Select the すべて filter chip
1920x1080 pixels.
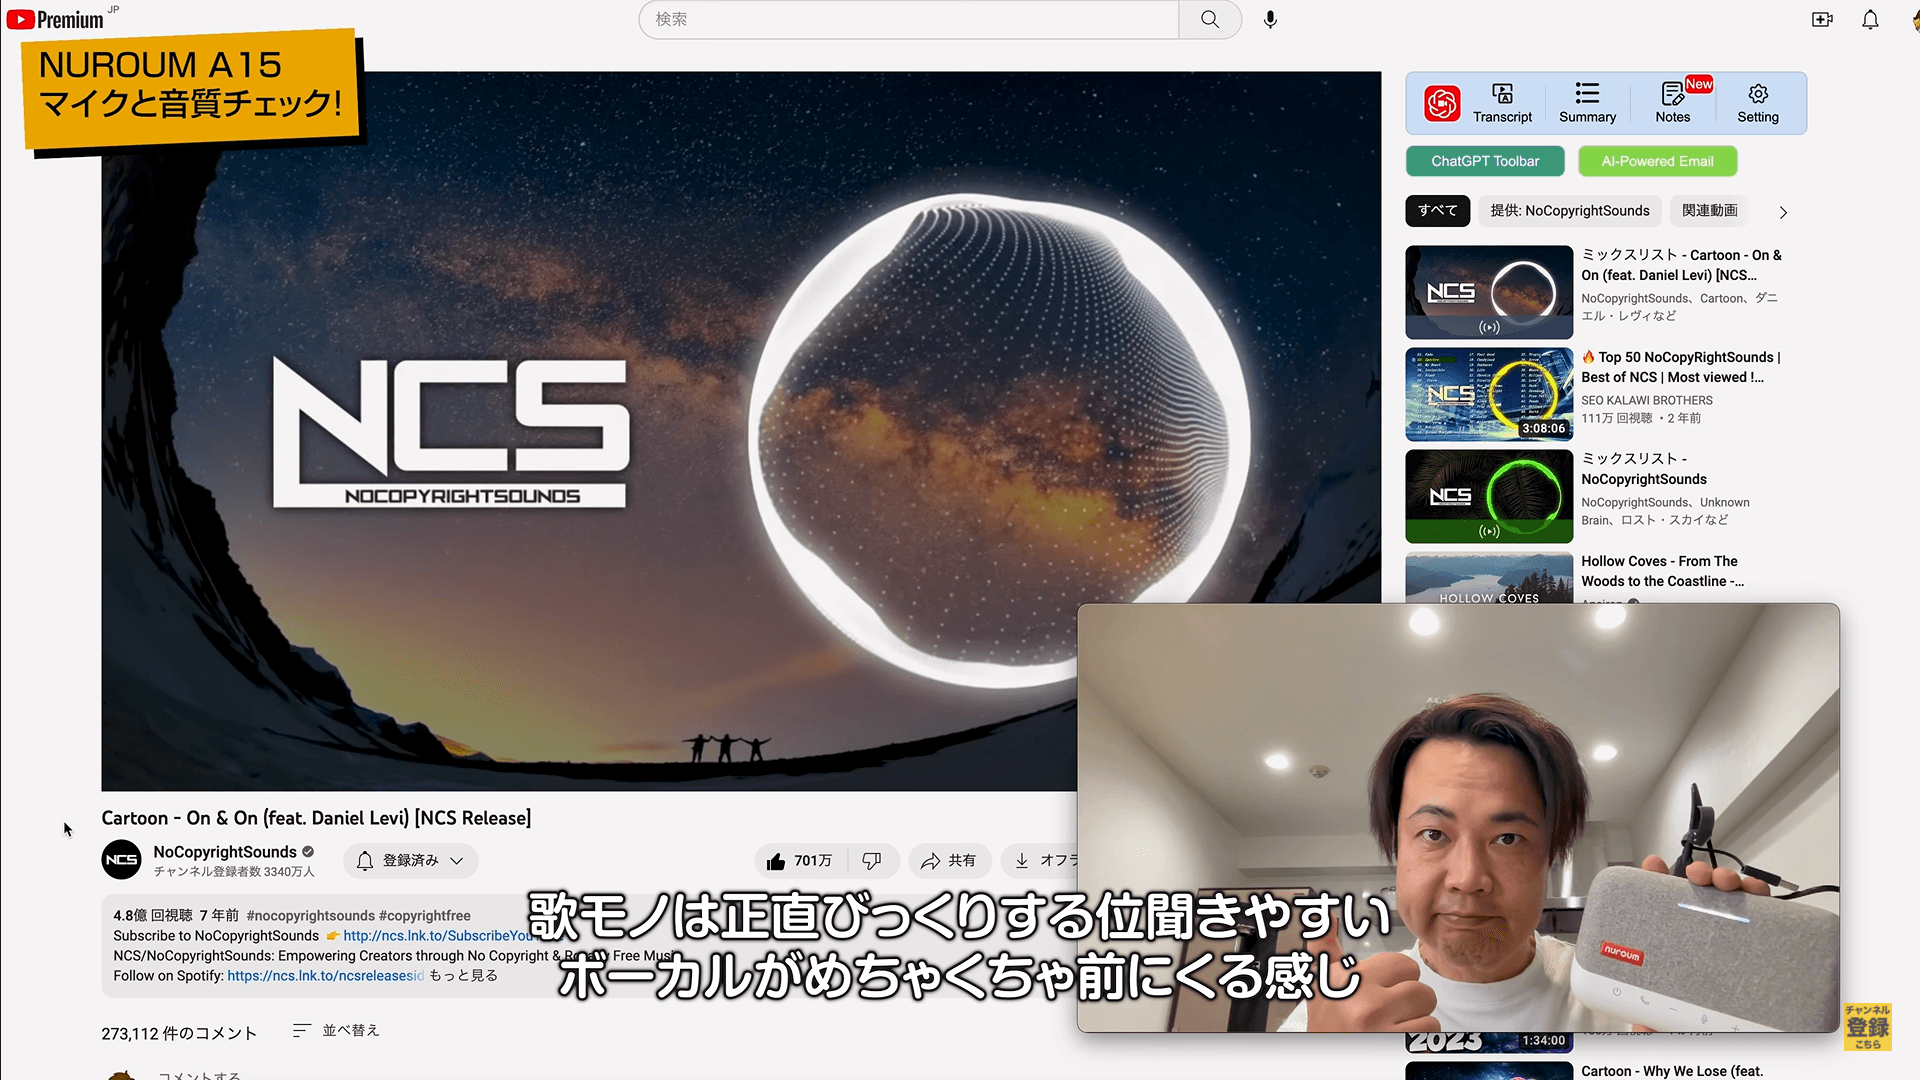click(x=1437, y=211)
